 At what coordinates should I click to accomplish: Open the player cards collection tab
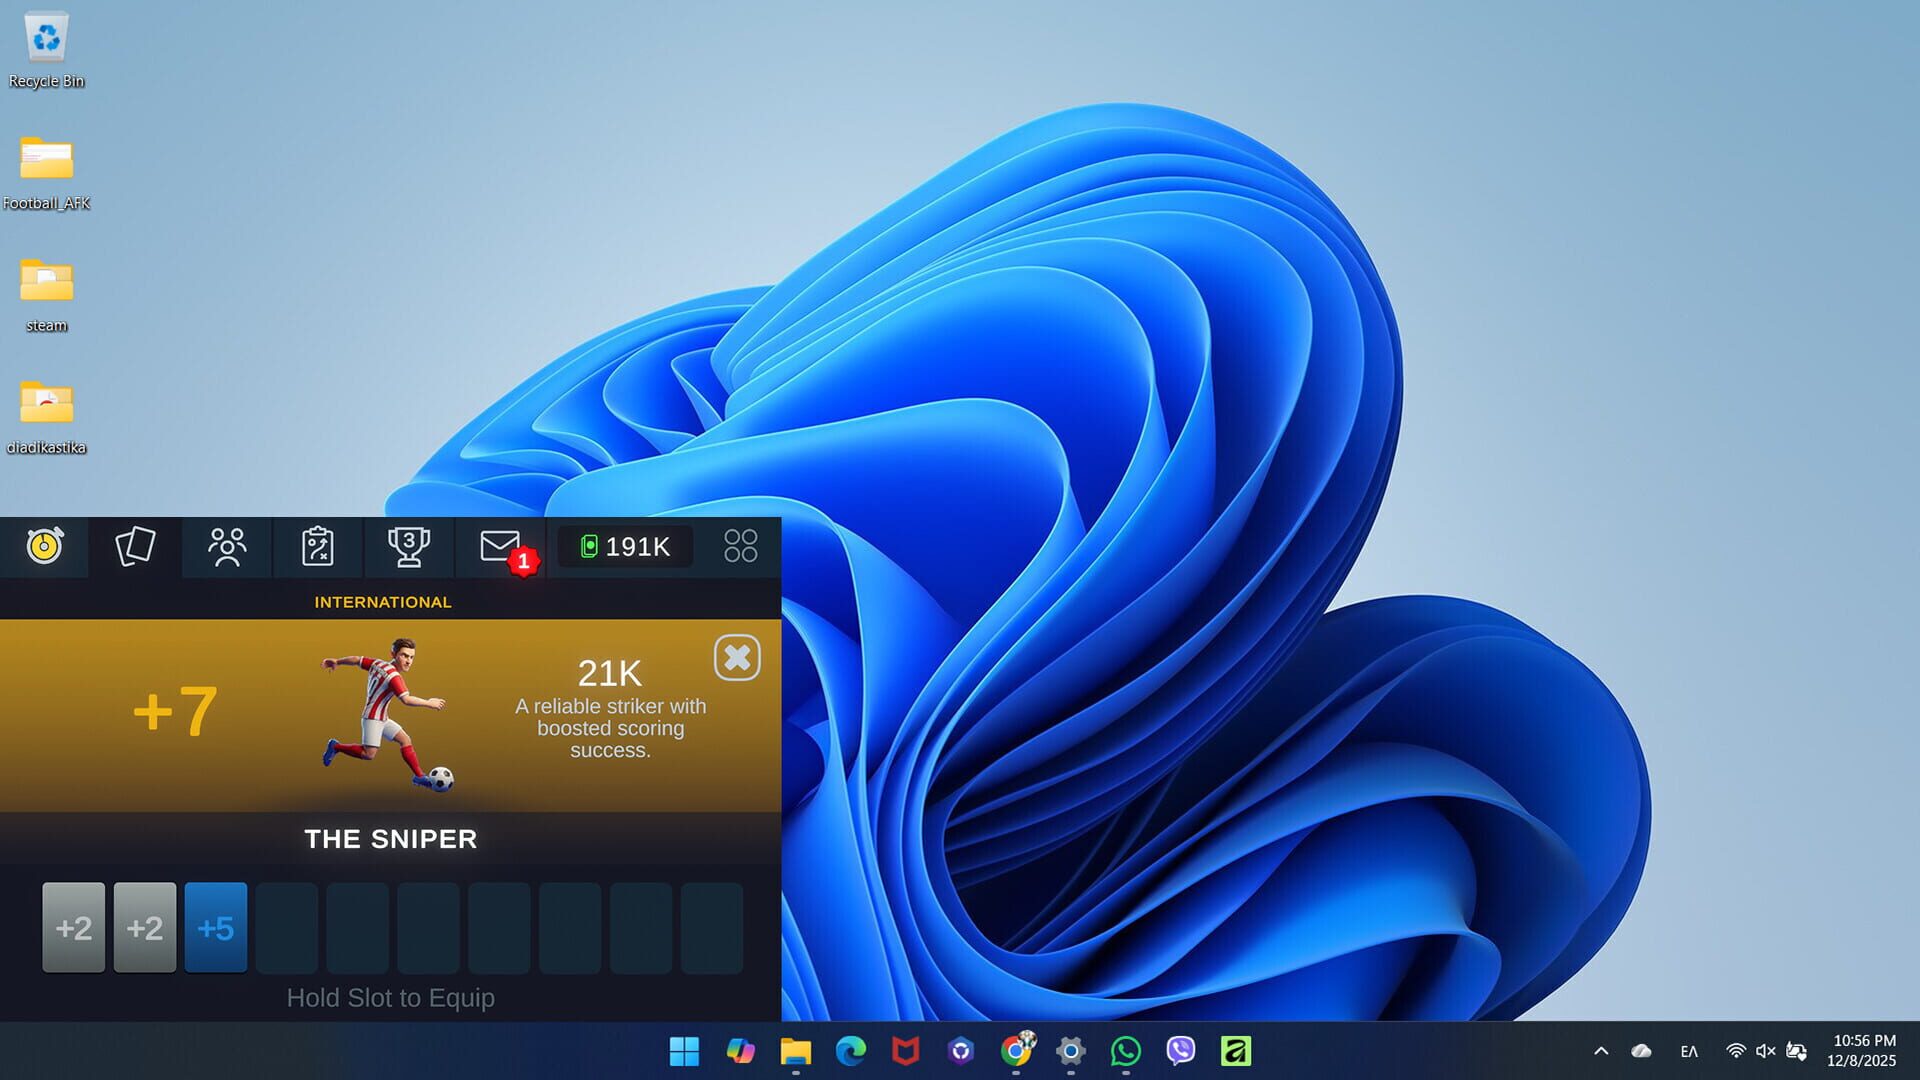pyautogui.click(x=136, y=547)
